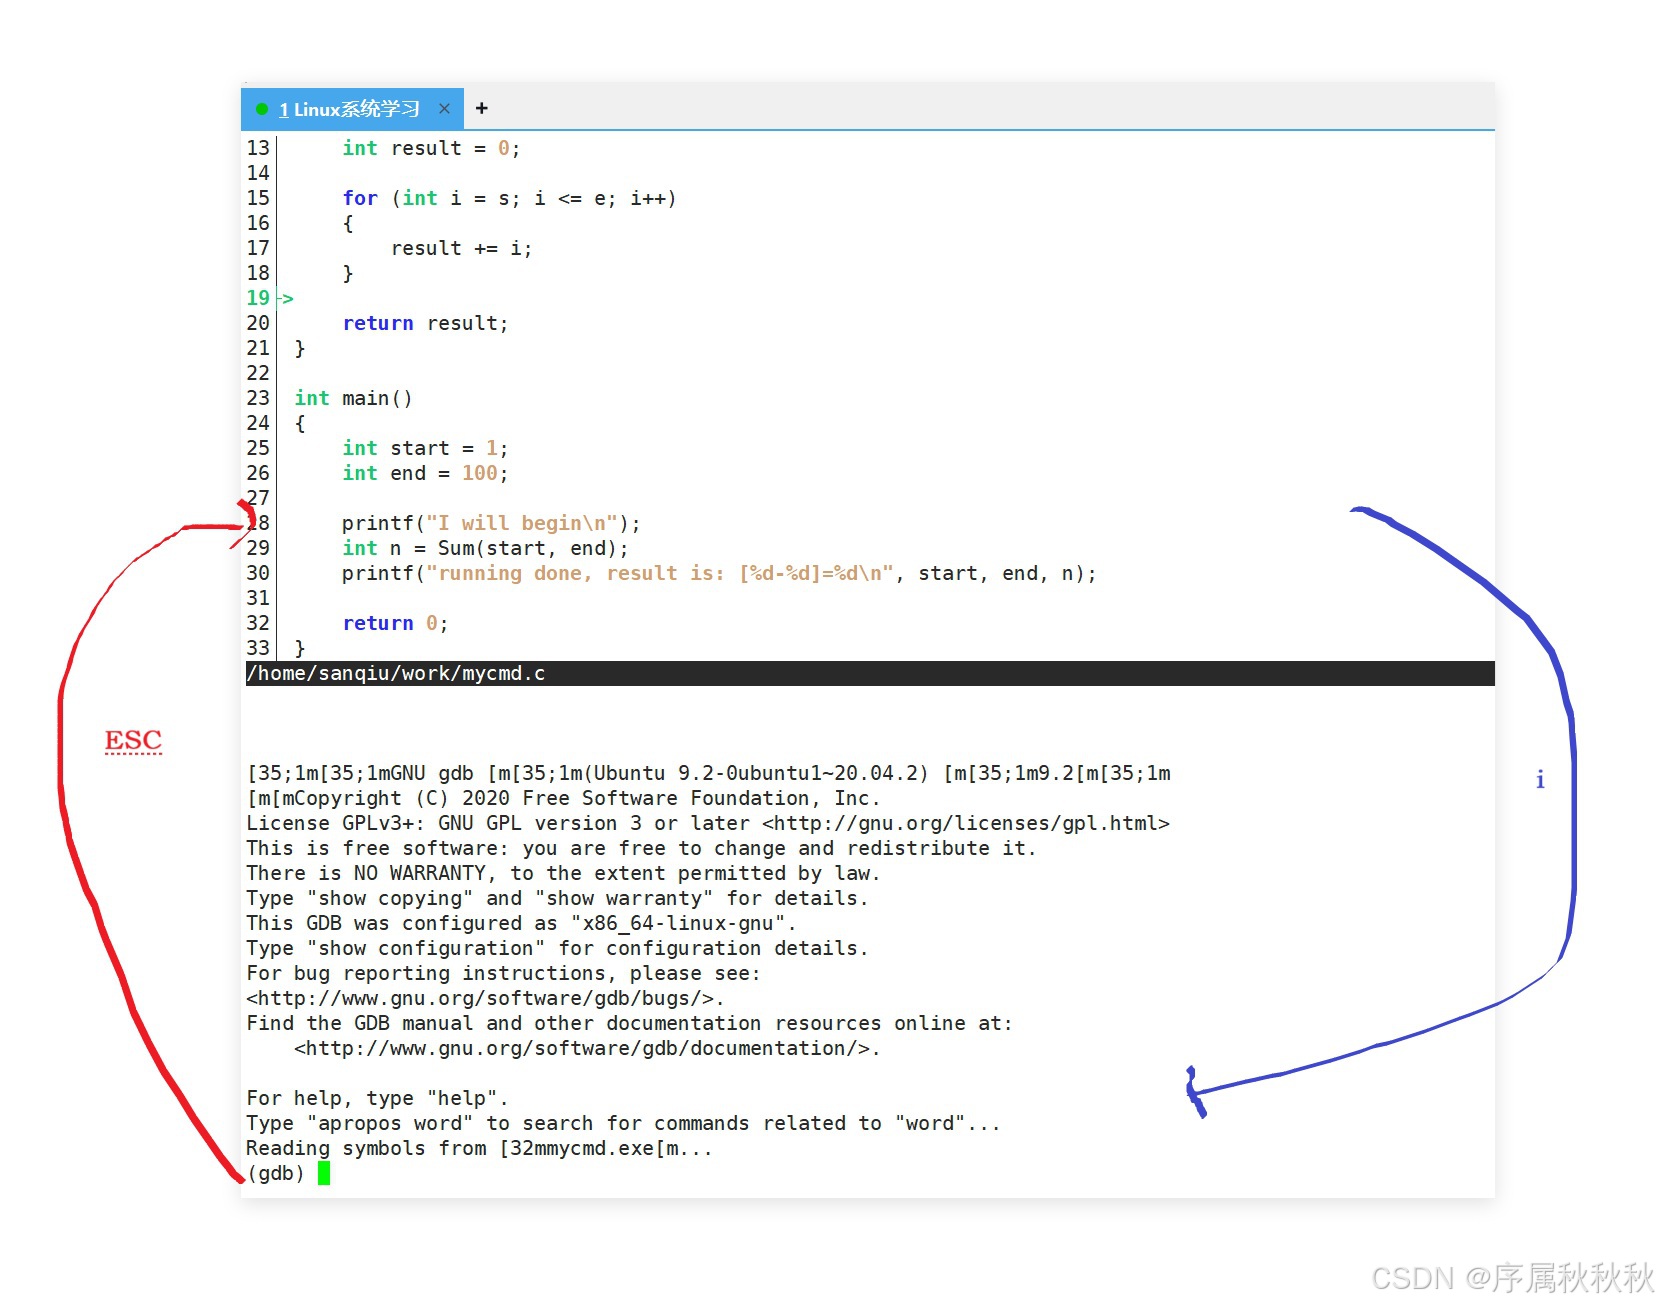Click the GNU gdb version banner line

(x=708, y=773)
